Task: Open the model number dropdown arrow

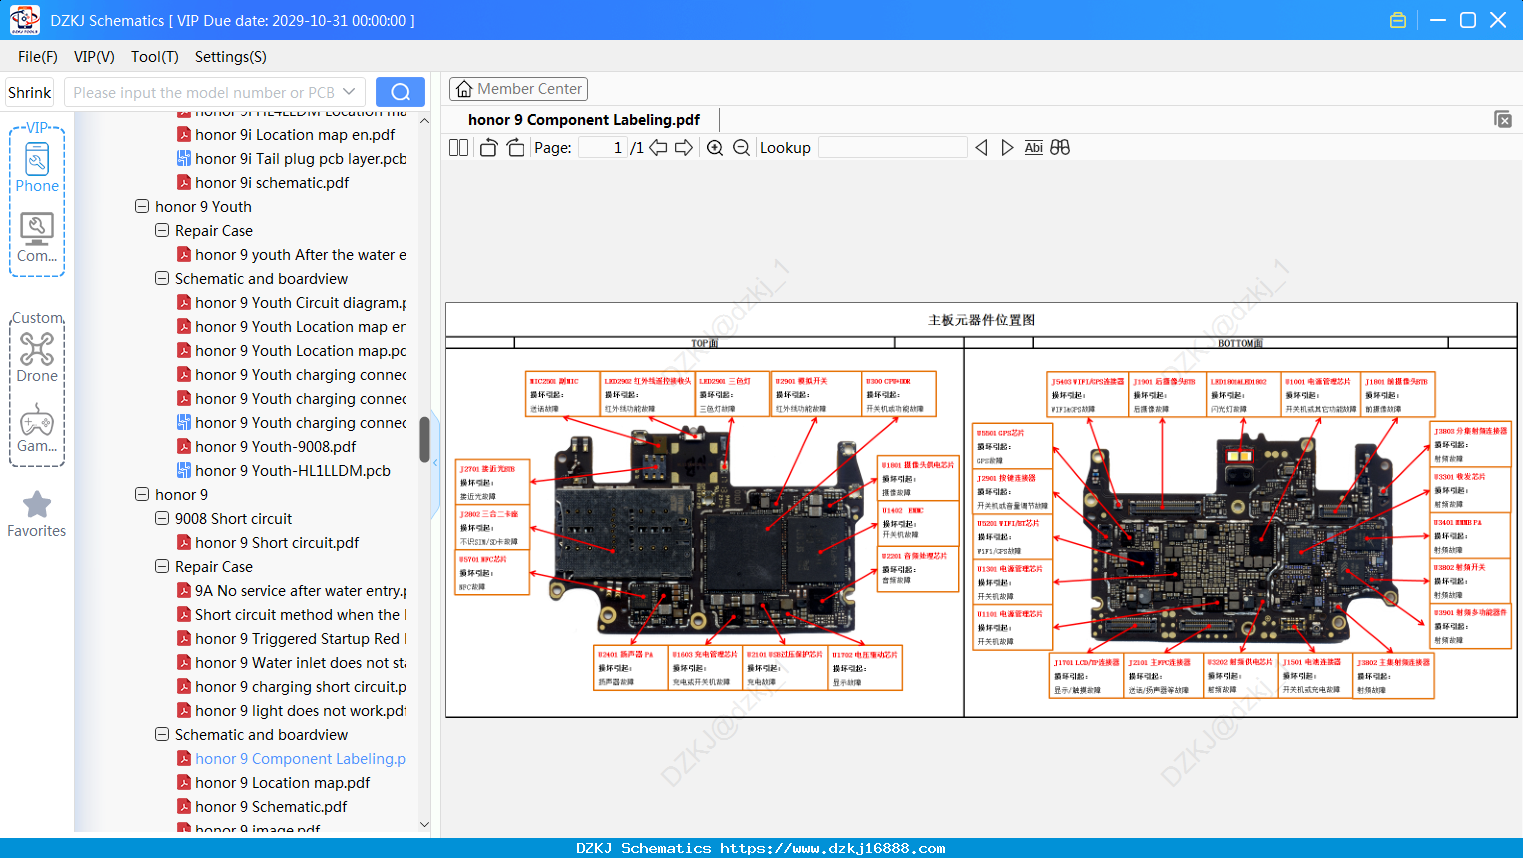Action: click(x=349, y=92)
